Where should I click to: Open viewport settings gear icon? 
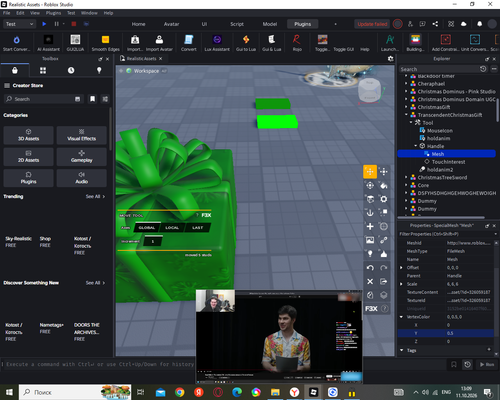390,59
